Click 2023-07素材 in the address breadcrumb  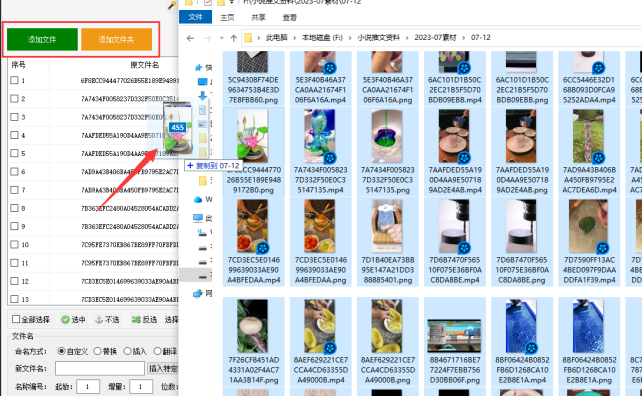tap(435, 38)
